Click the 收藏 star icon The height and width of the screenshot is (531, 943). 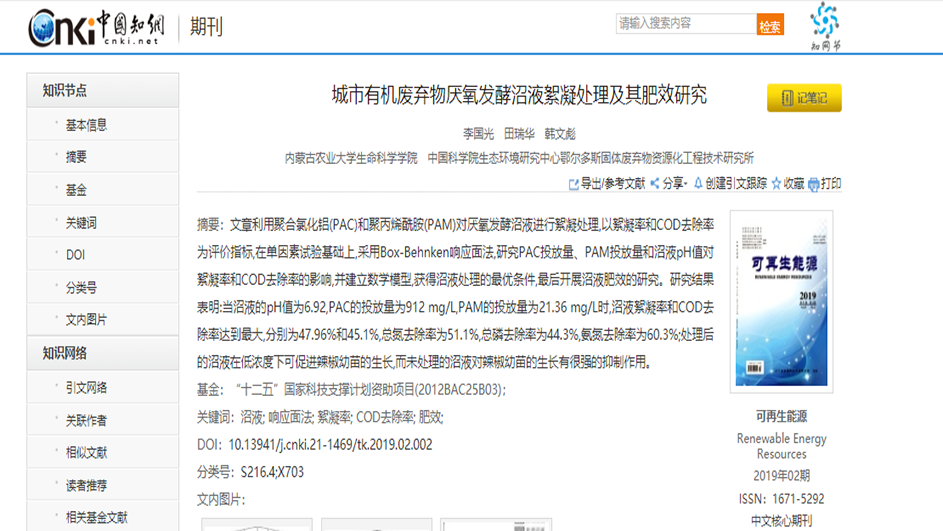(776, 183)
